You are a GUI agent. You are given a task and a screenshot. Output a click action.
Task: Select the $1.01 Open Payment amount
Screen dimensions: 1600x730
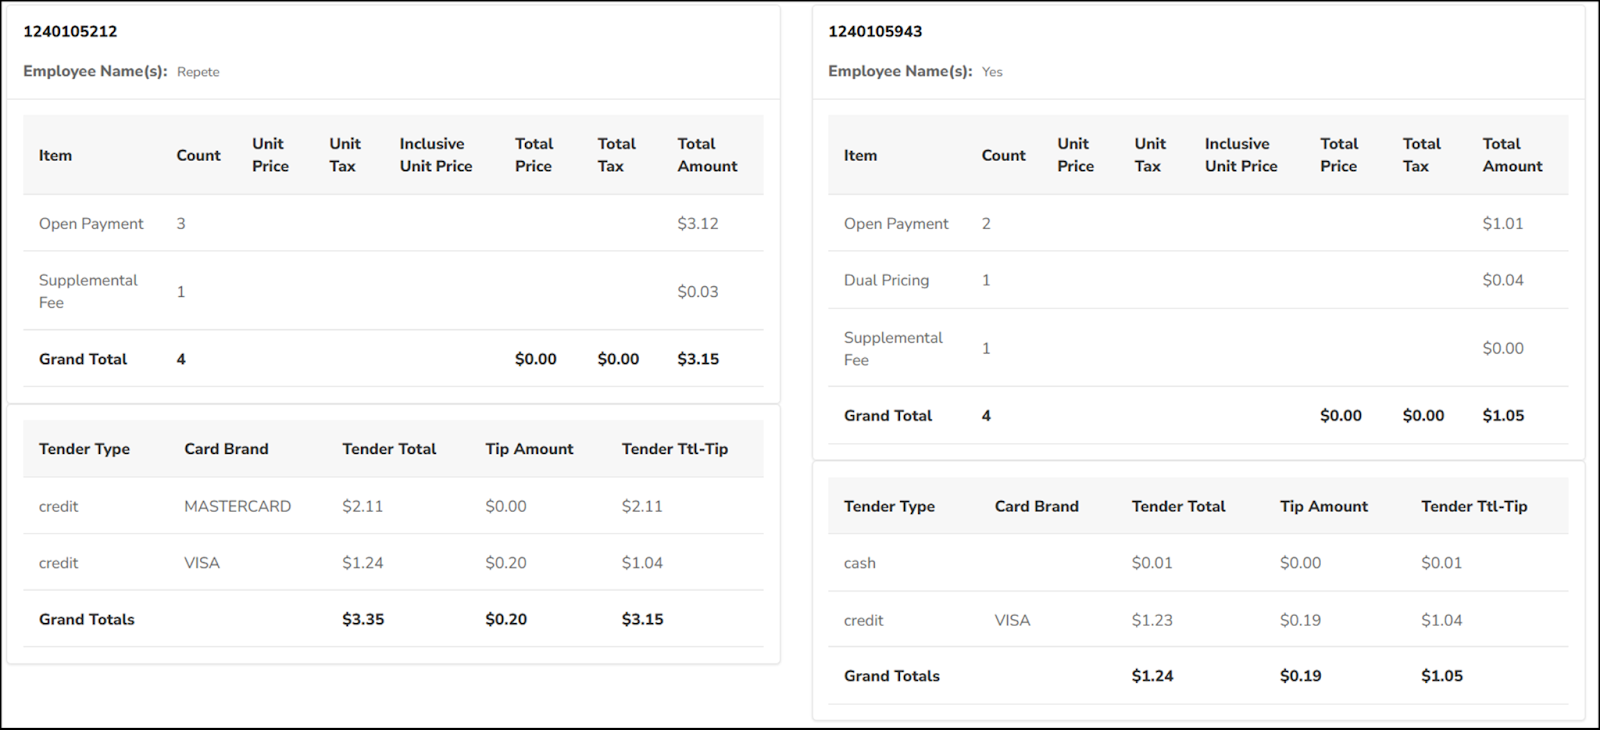pyautogui.click(x=1502, y=223)
